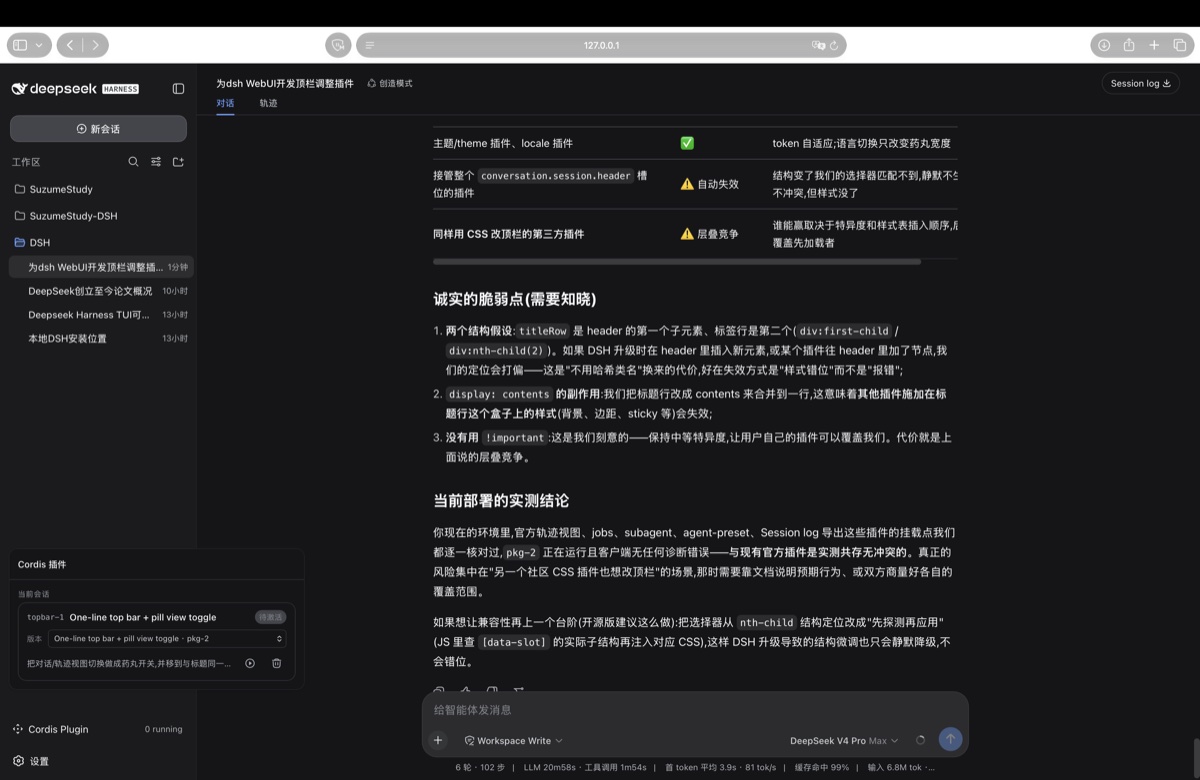Download the Session log
1200x780 pixels.
tap(1141, 84)
